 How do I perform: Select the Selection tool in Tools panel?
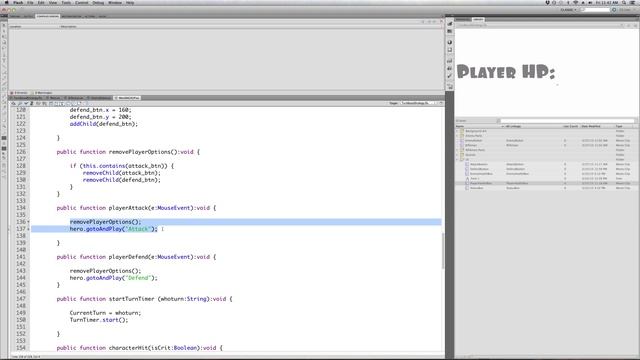(4, 25)
